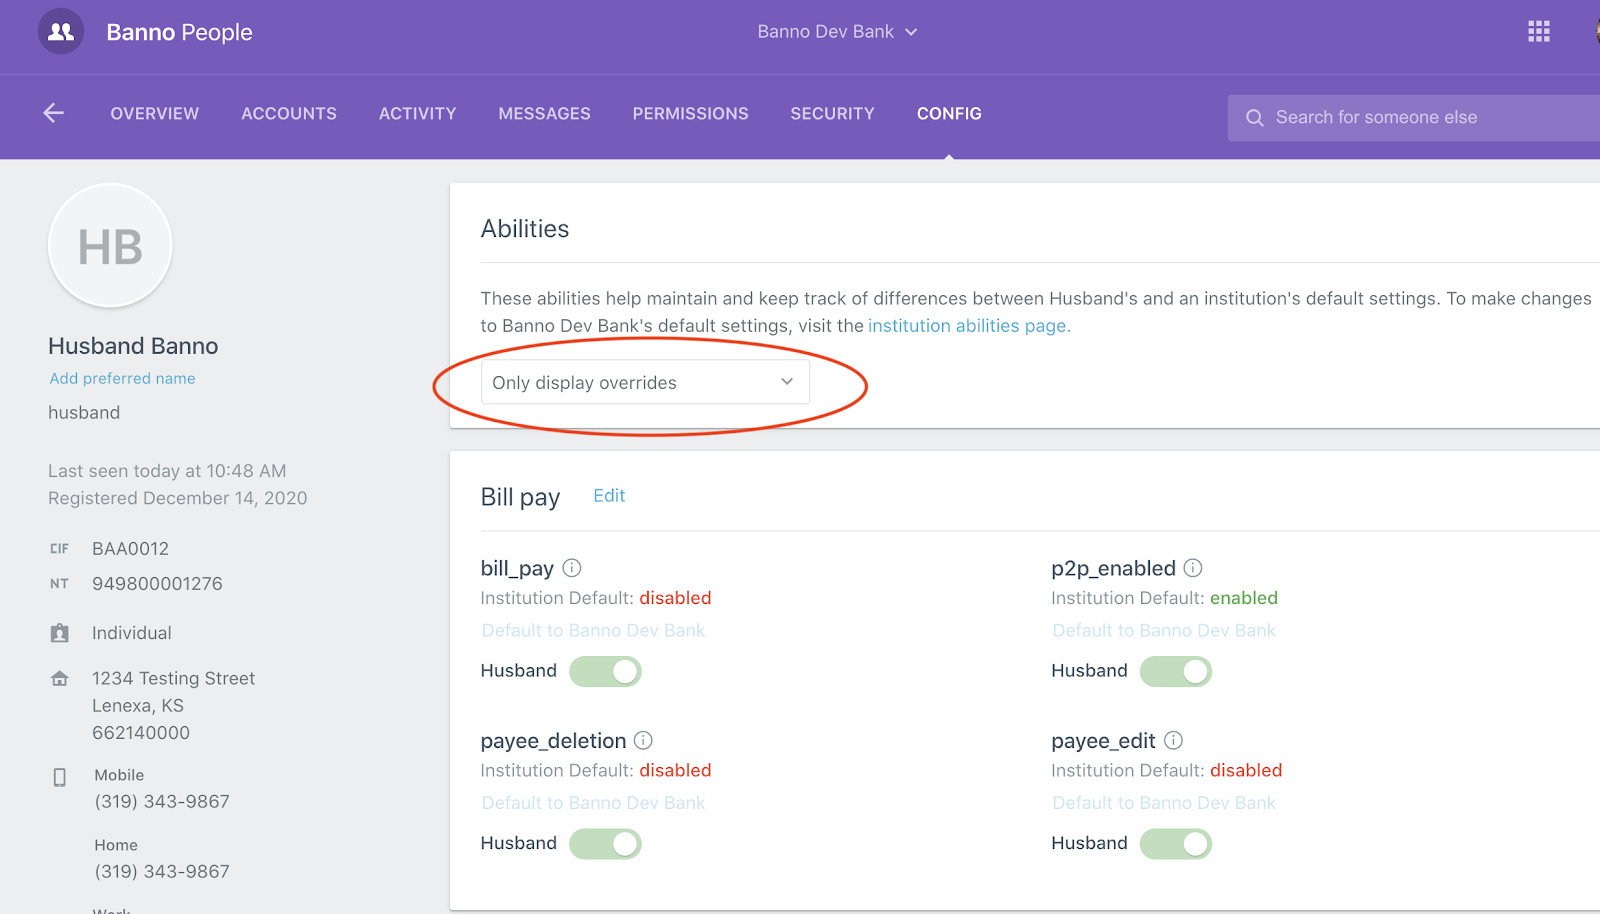
Task: Expand the Banno Dev Bank institution selector
Action: pyautogui.click(x=837, y=32)
